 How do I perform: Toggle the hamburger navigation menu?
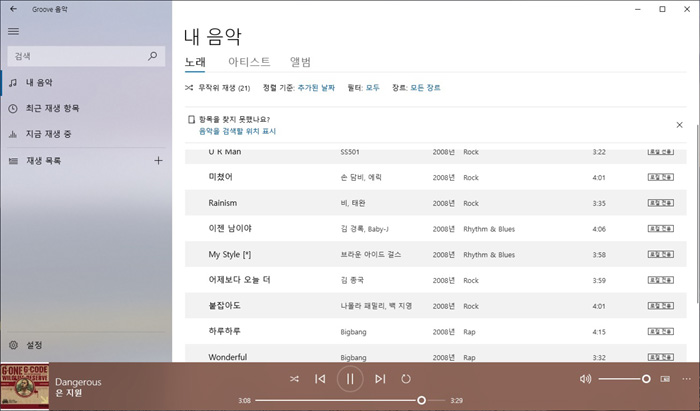pos(13,31)
